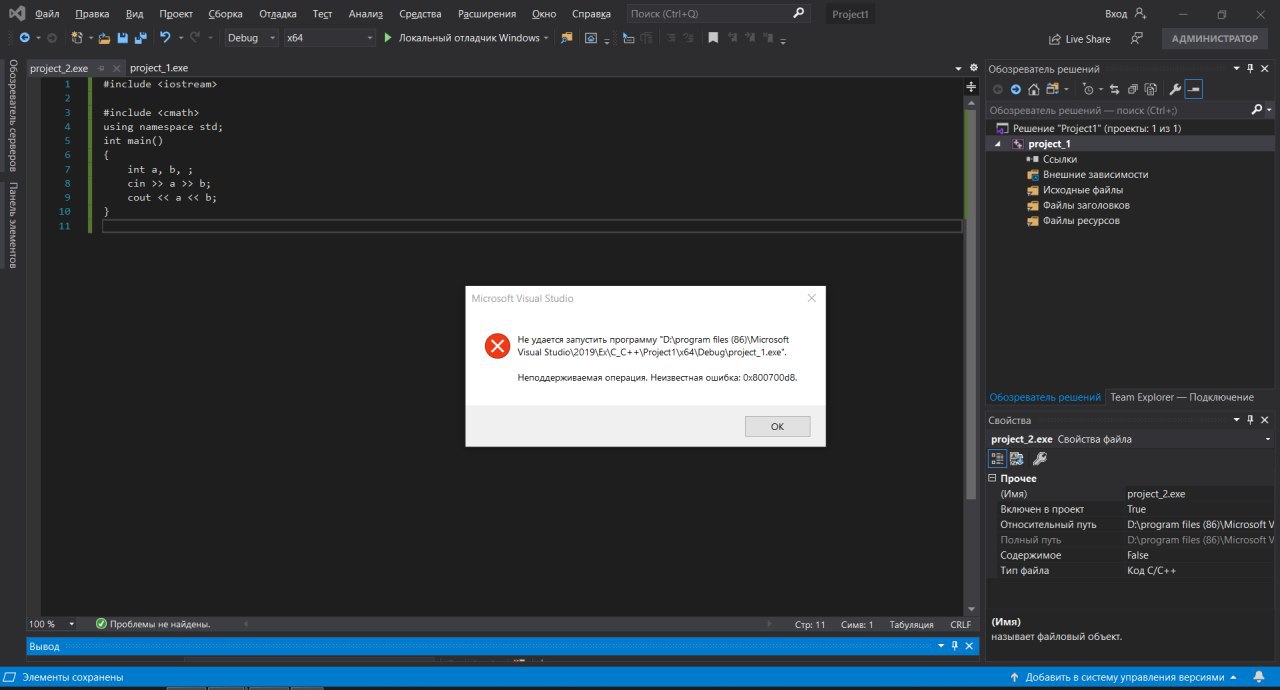Open the Сборка menu
This screenshot has width=1280, height=690.
(x=226, y=14)
